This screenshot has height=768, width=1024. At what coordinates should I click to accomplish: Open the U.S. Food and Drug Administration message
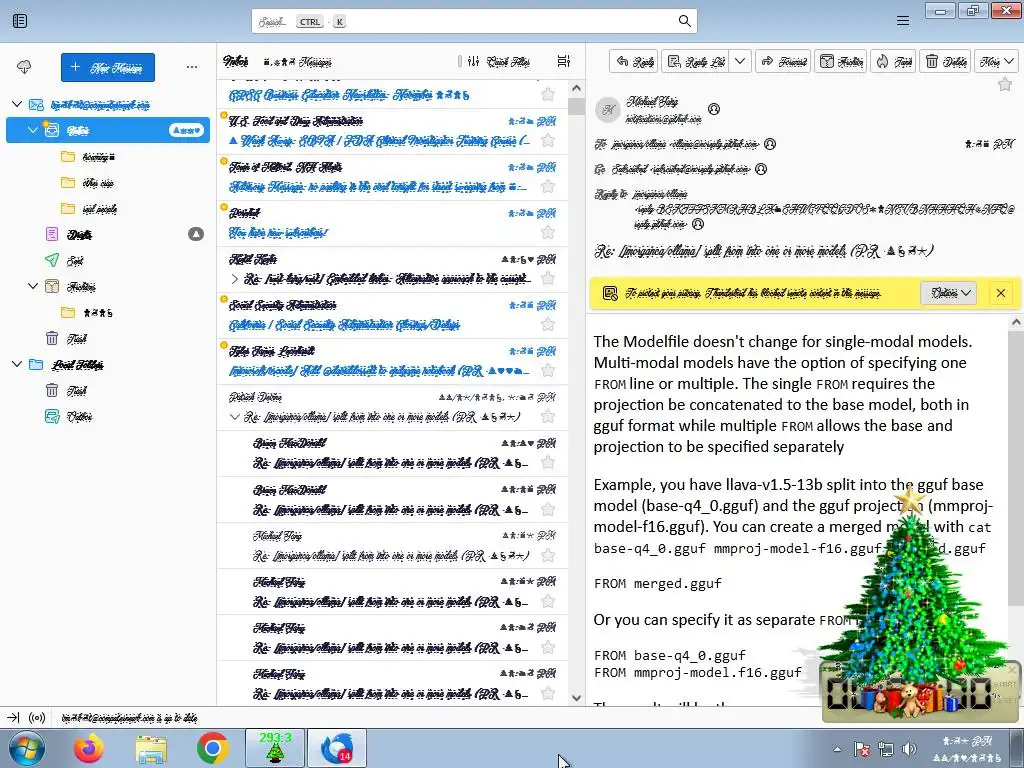point(392,131)
